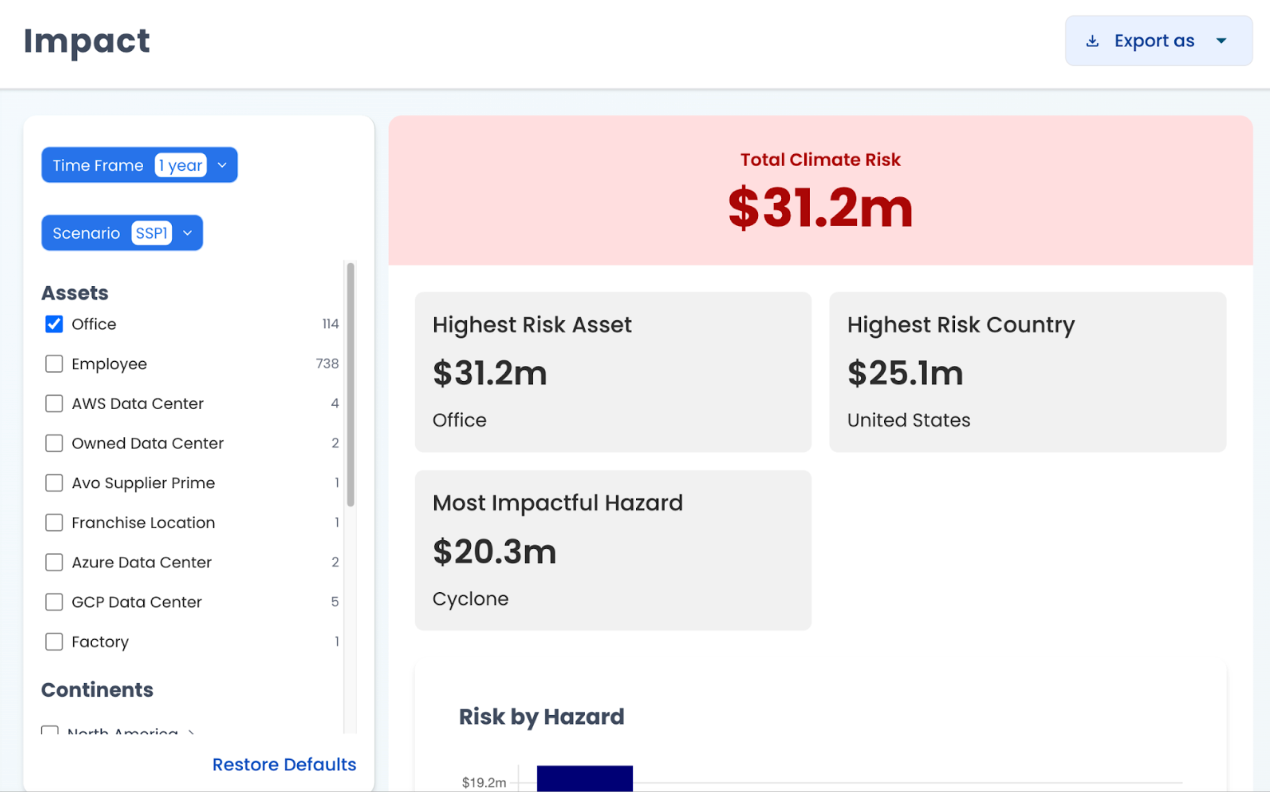Tick the Factory asset checkbox
This screenshot has height=792, width=1270.
point(54,642)
